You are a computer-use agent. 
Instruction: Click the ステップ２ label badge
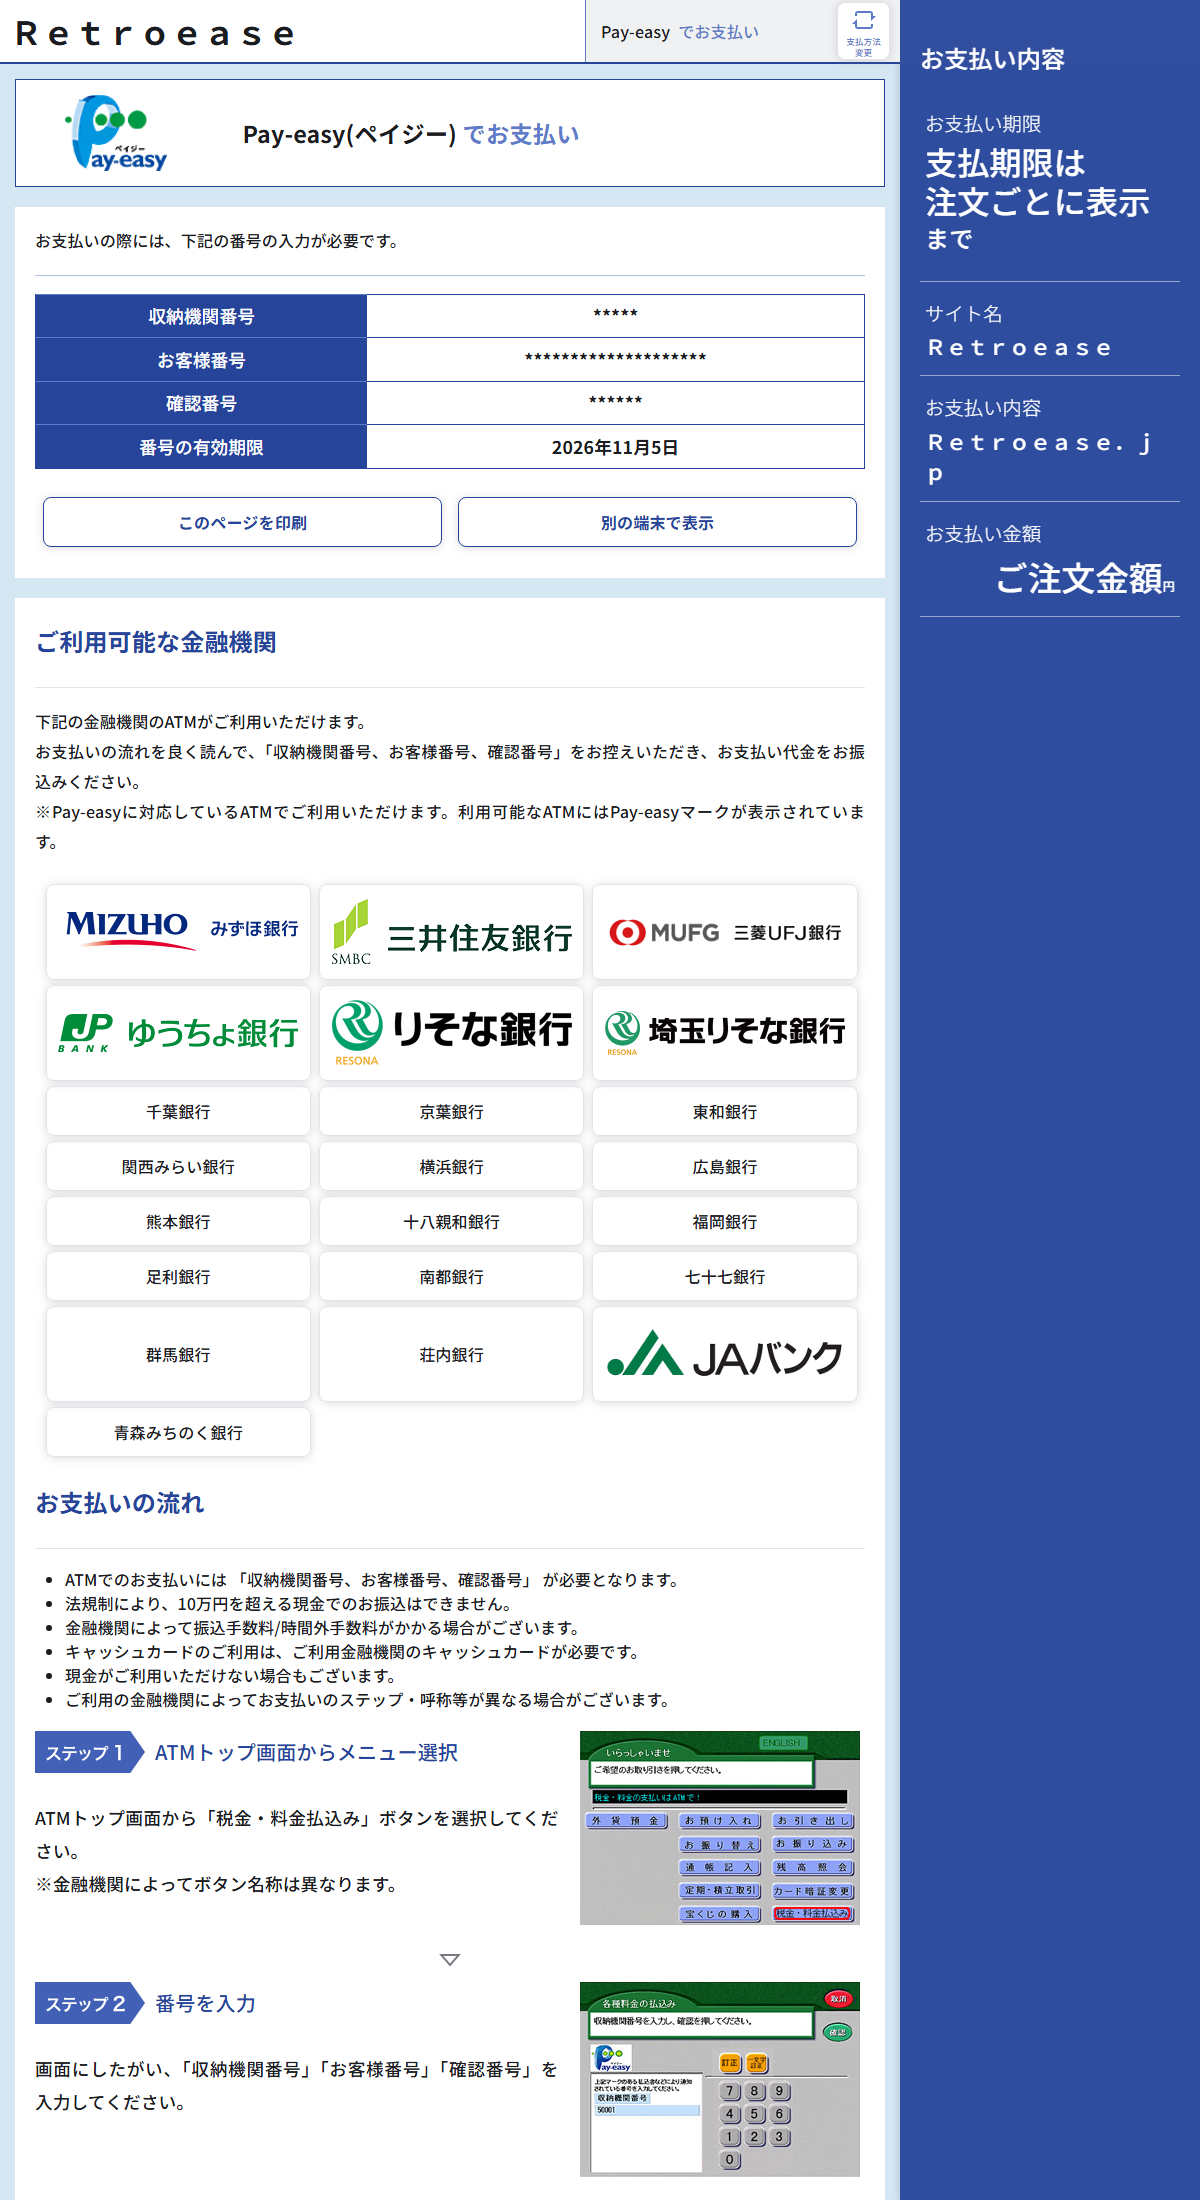[90, 2003]
